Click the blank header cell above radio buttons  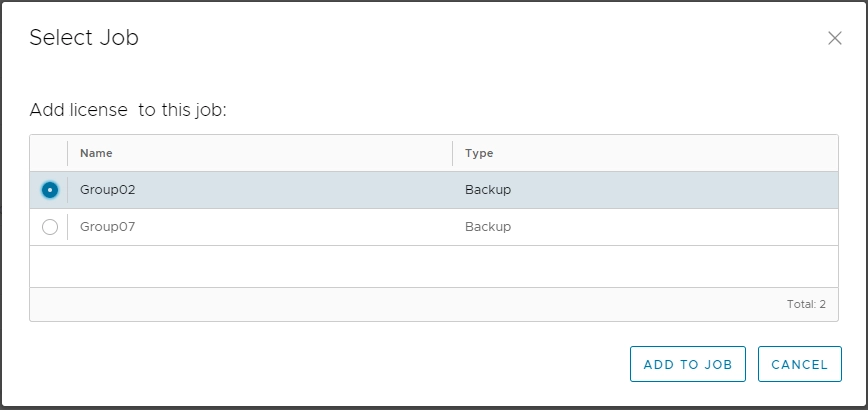(x=49, y=153)
